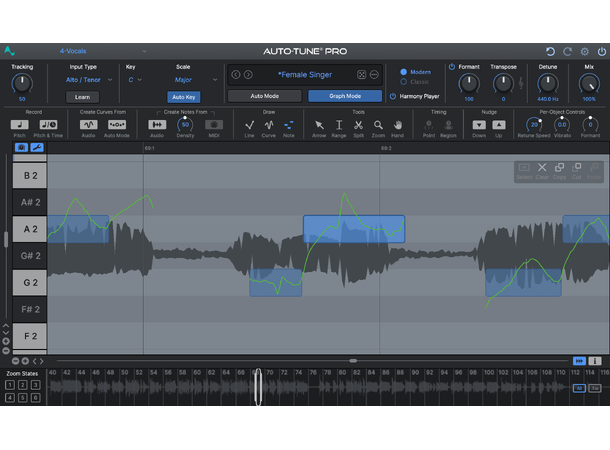The height and width of the screenshot is (450, 610).
Task: Select the Classic radio button
Action: (403, 82)
